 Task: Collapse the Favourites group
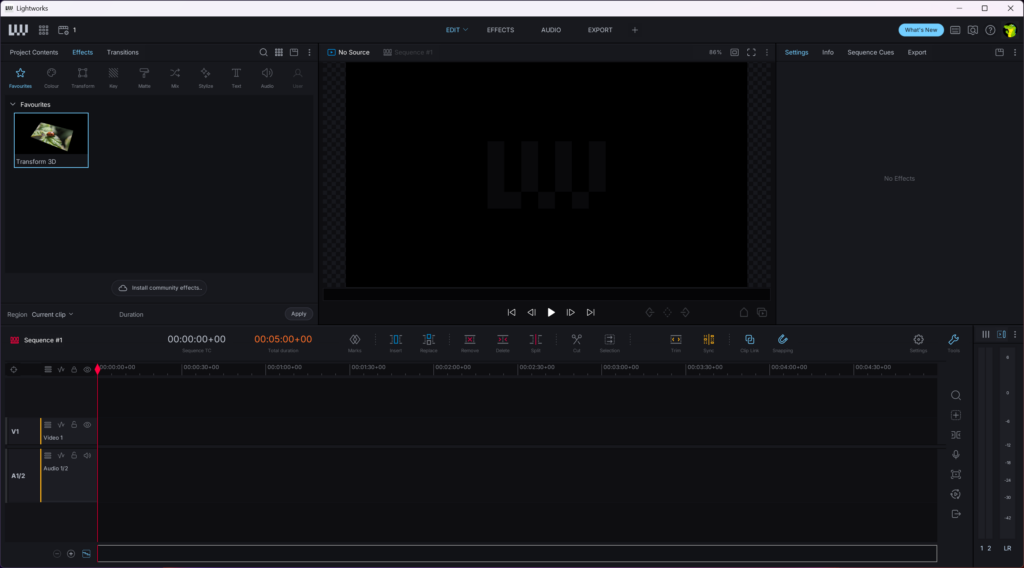[x=12, y=104]
